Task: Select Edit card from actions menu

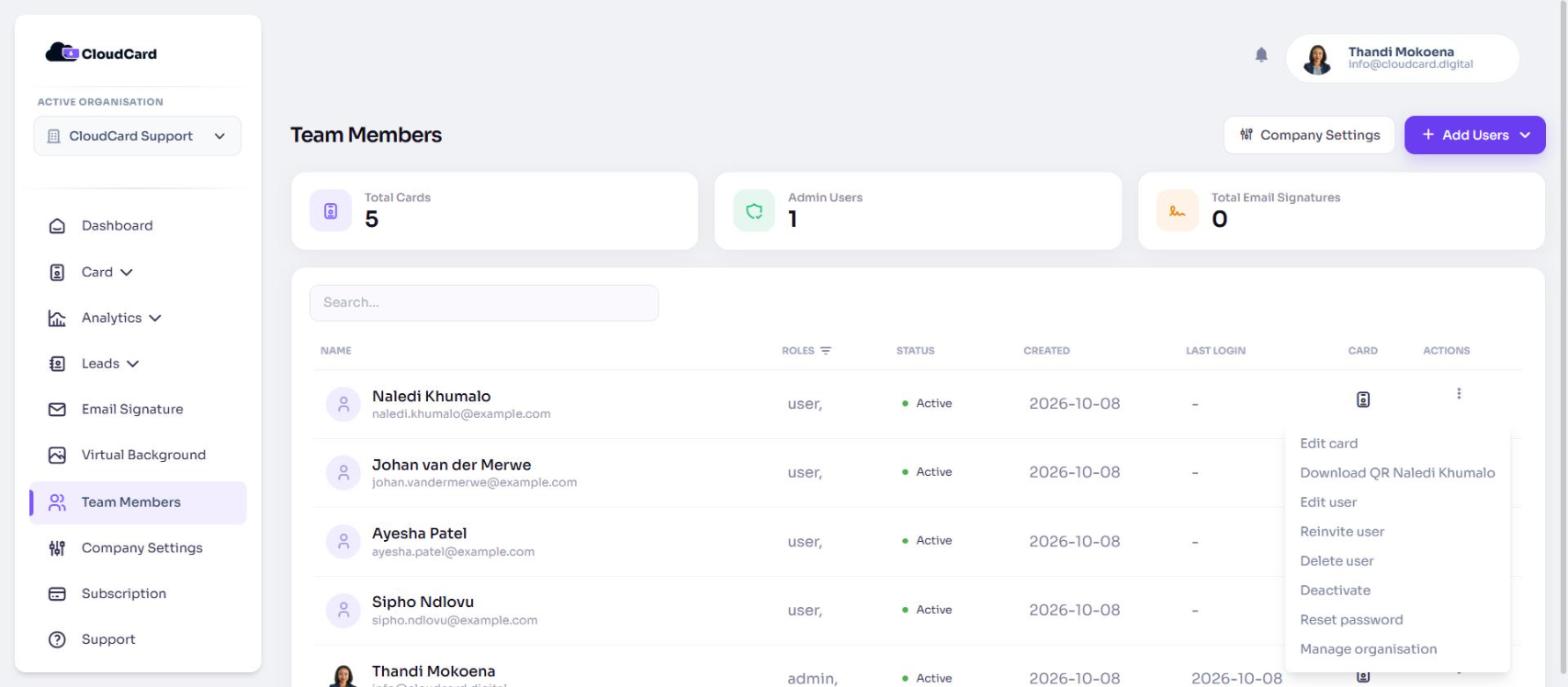Action: pos(1328,444)
